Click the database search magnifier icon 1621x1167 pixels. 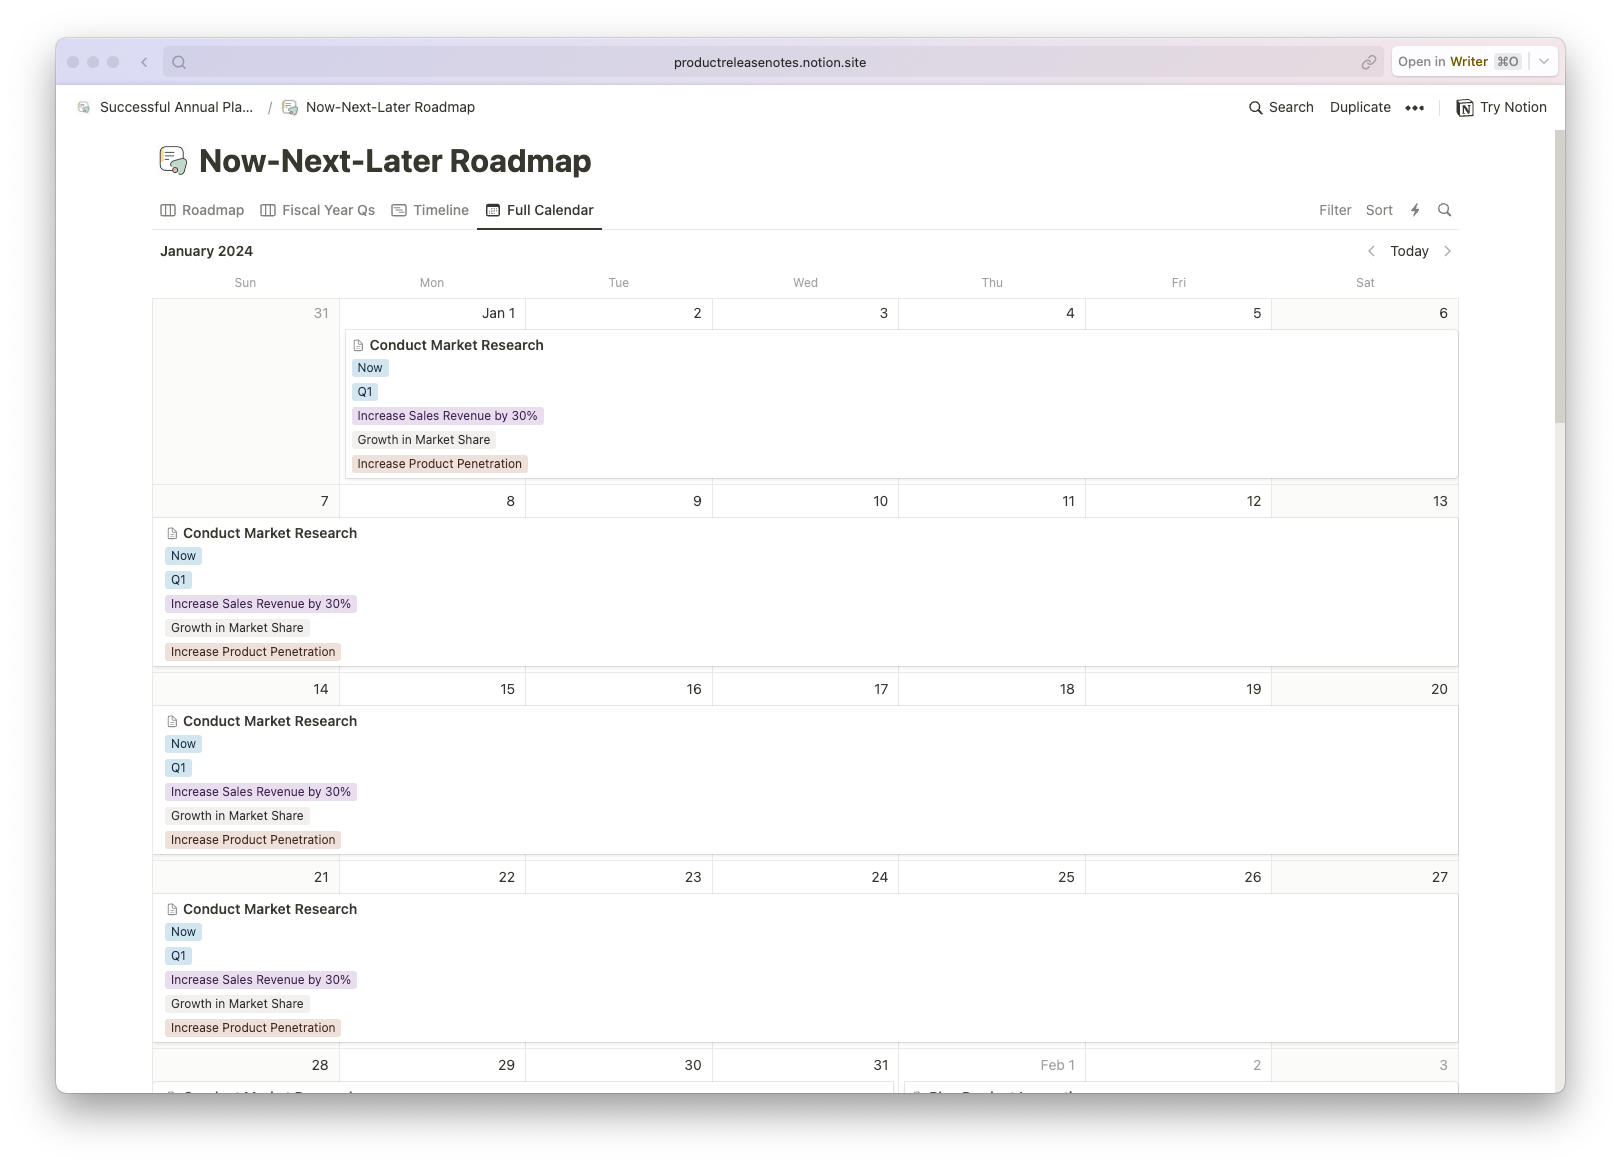[x=1444, y=210]
